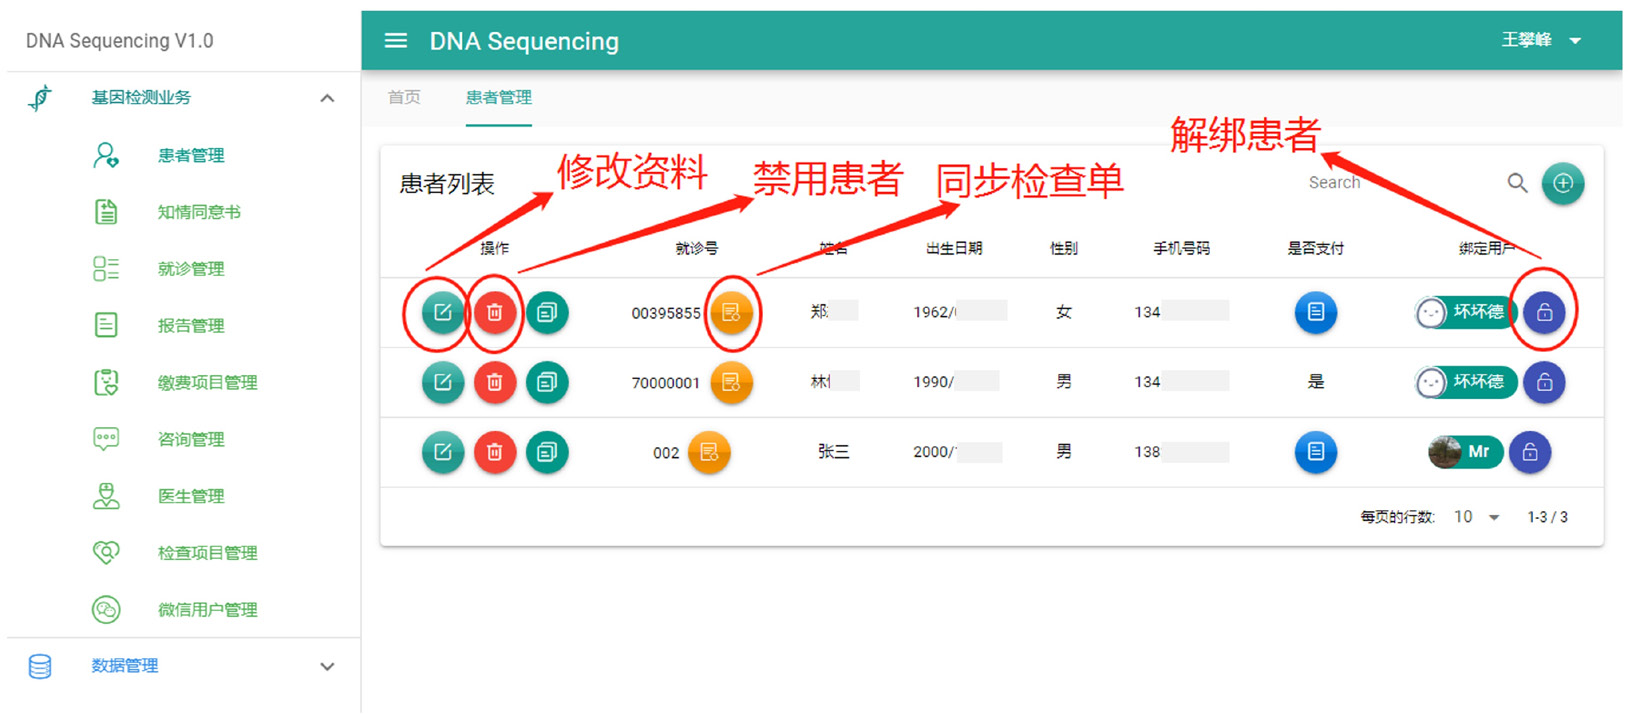Open the rows per page dropdown
The width and height of the screenshot is (1628, 714).
coord(1477,517)
